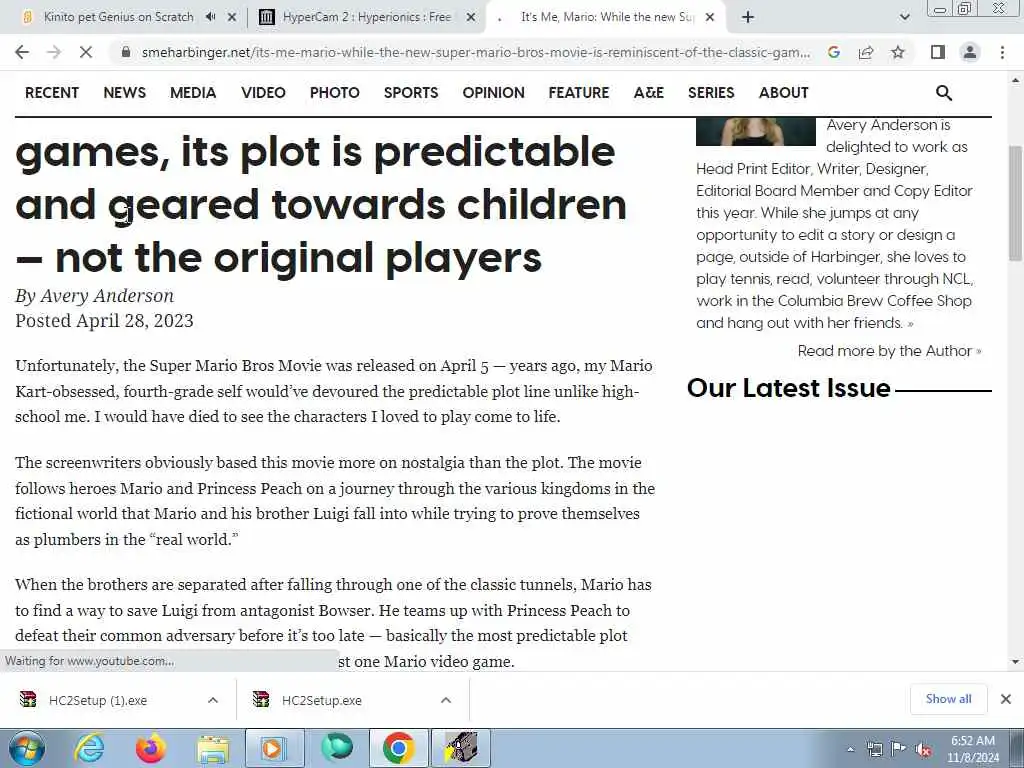1024x768 pixels.
Task: Share this page via share icon
Action: click(866, 52)
